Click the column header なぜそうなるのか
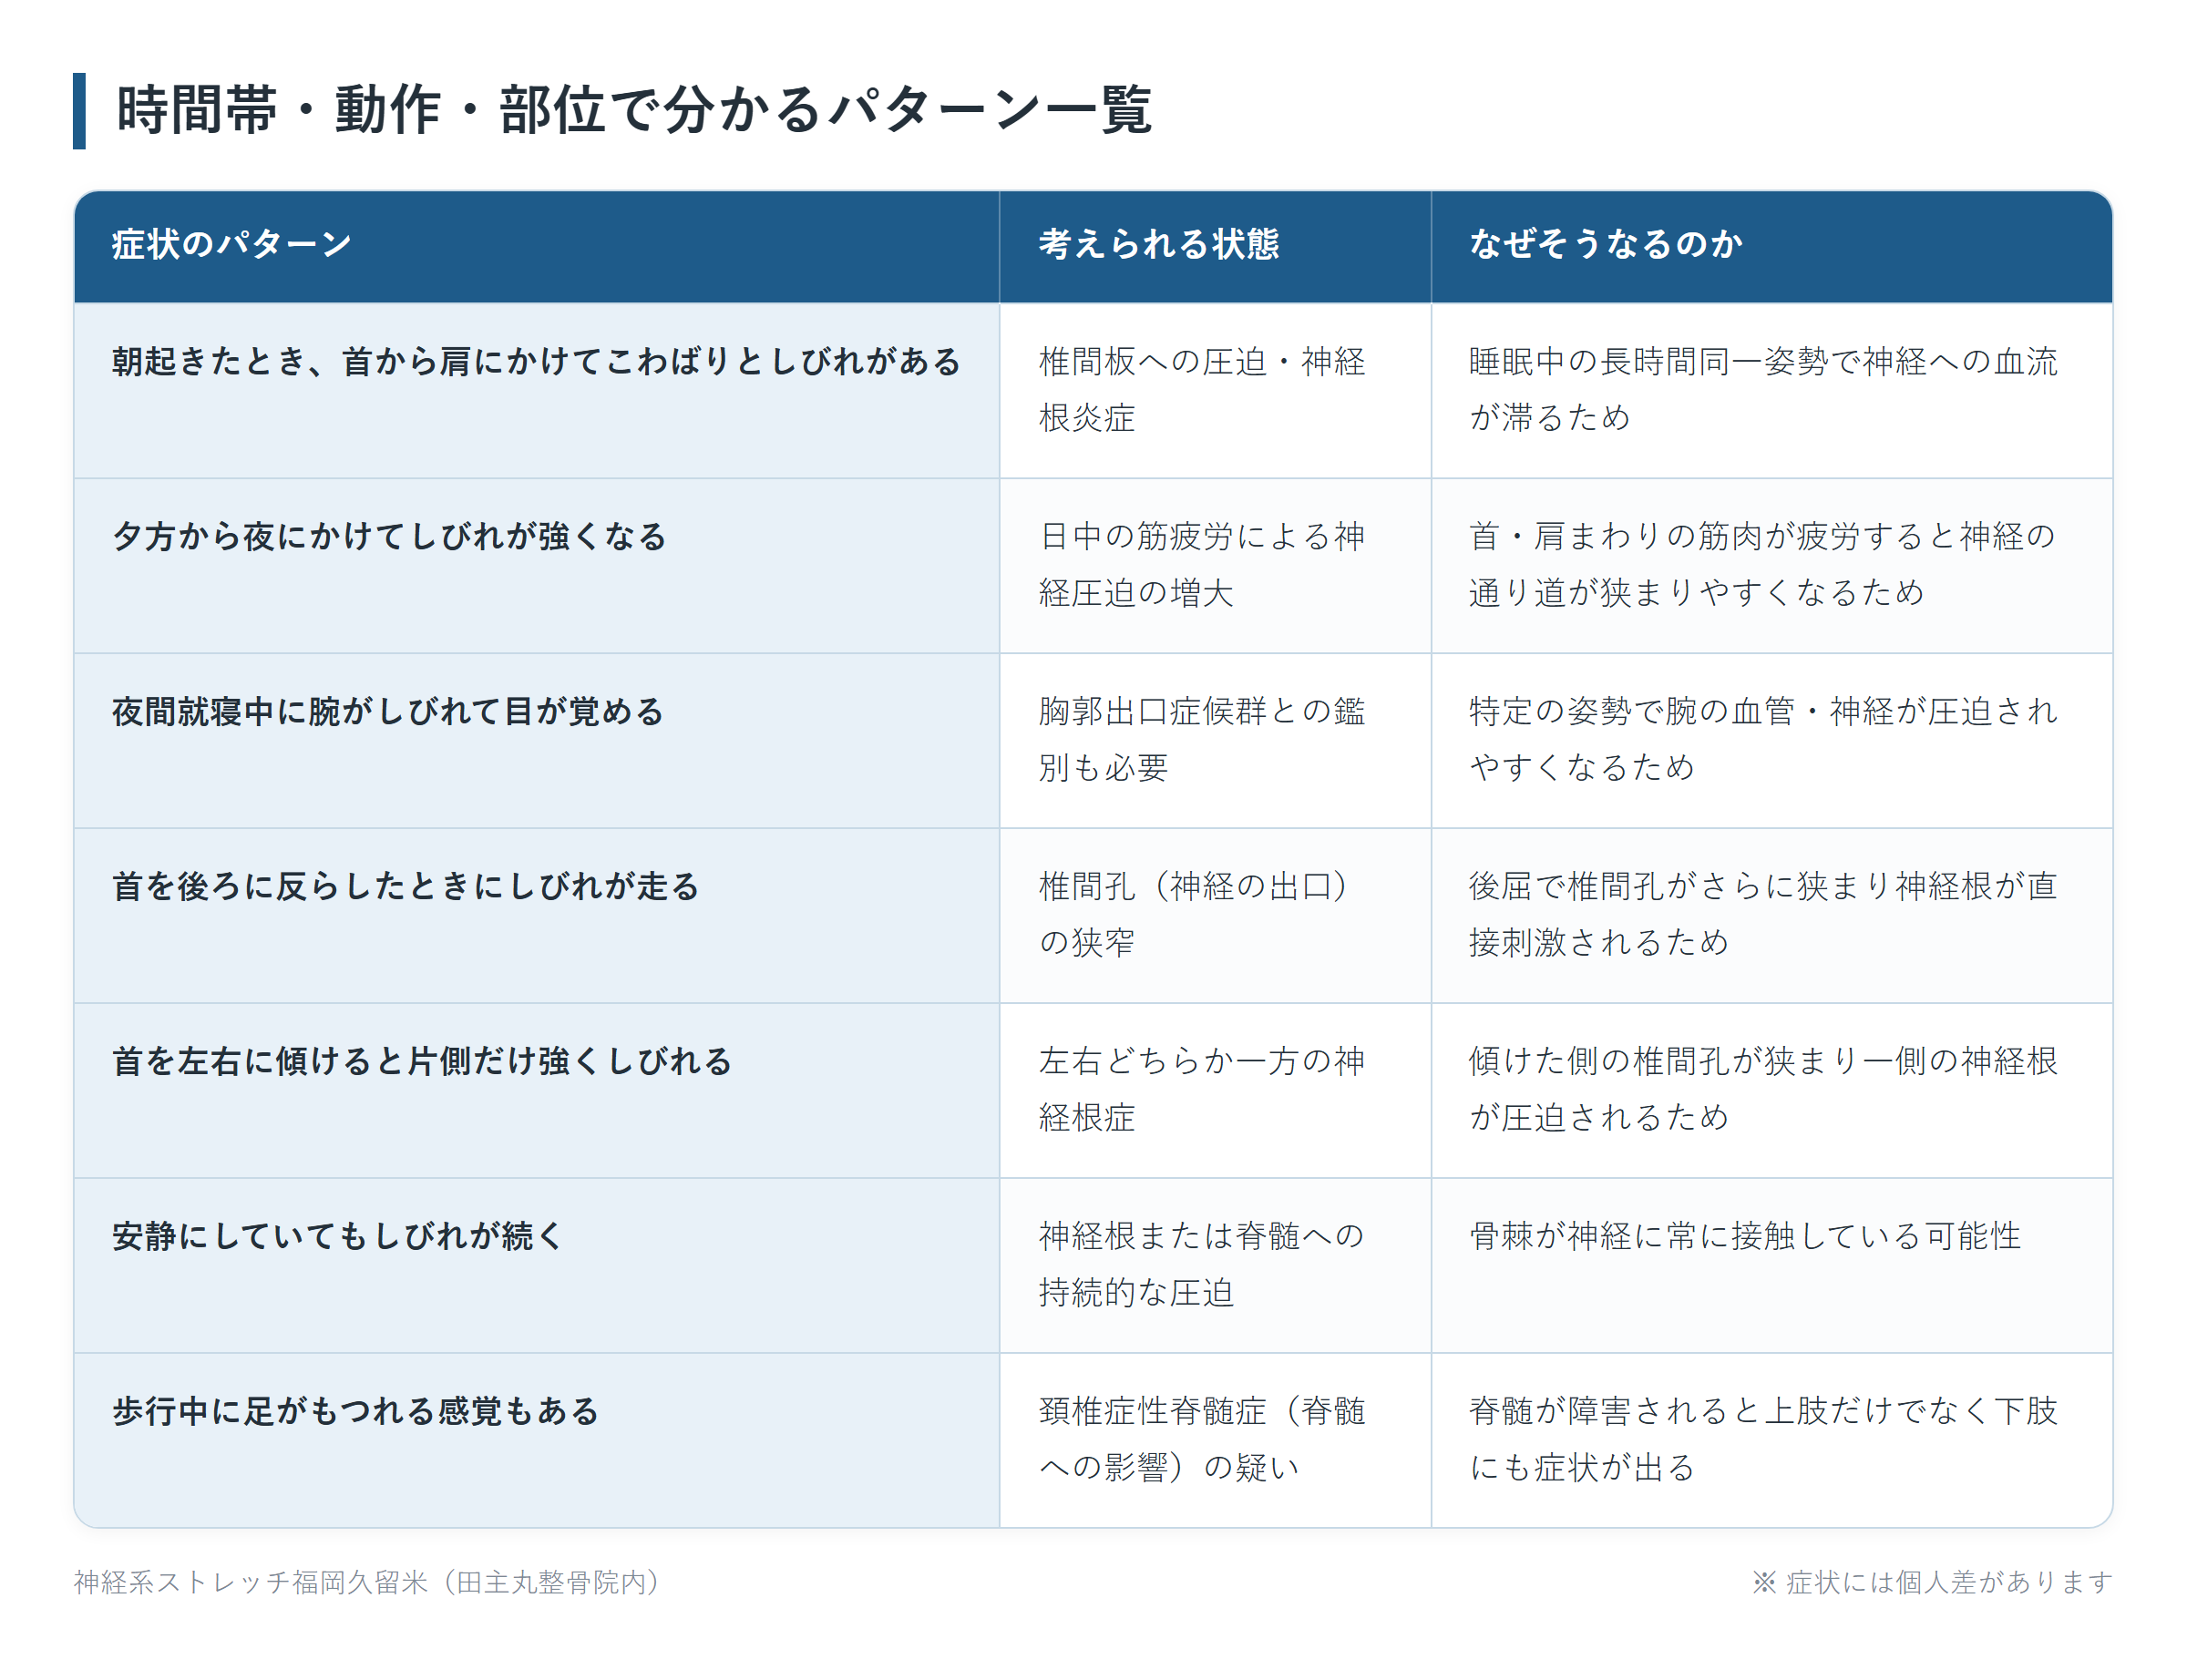The image size is (2187, 1680). pyautogui.click(x=1771, y=246)
